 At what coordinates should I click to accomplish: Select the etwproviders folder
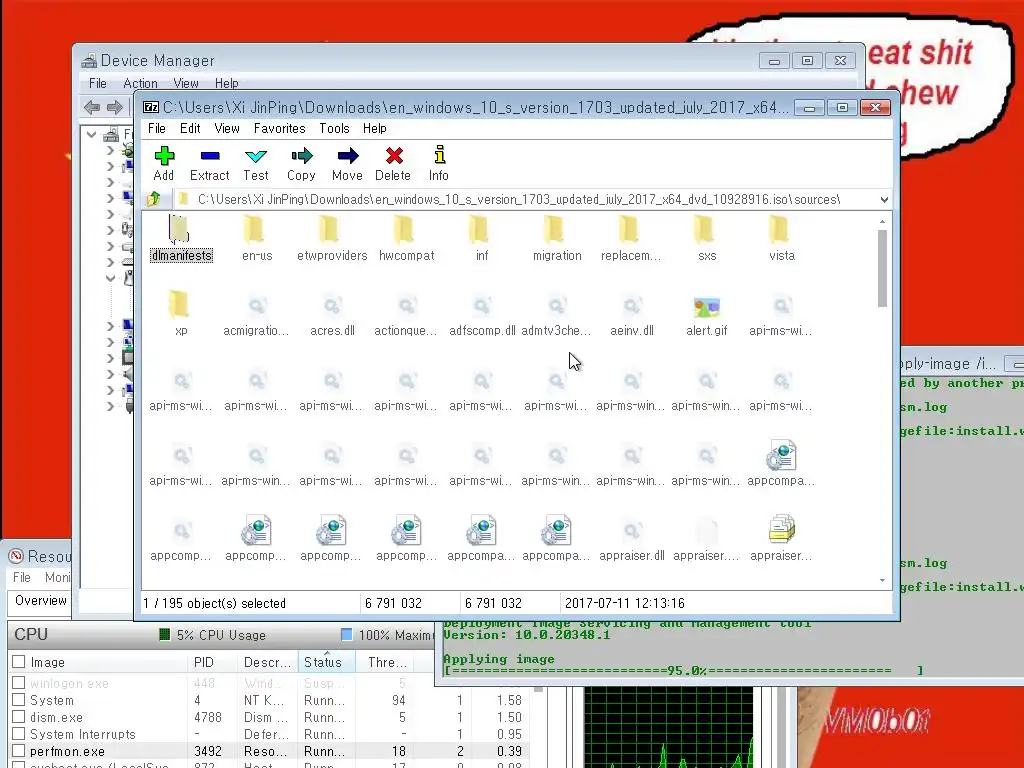click(332, 239)
